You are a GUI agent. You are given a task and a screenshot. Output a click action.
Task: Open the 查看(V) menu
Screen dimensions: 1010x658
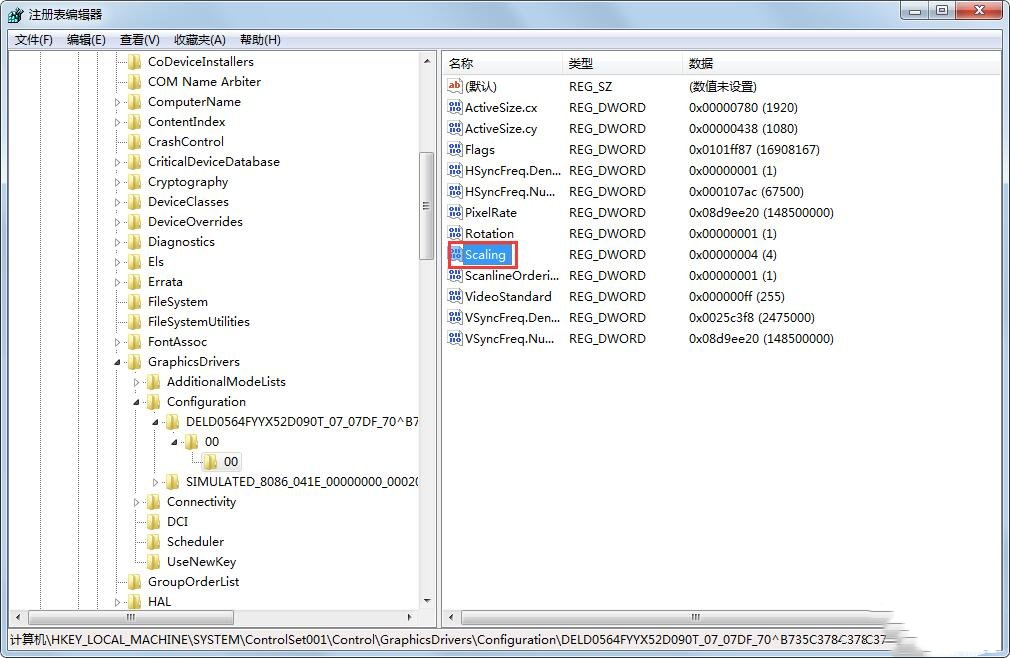140,40
